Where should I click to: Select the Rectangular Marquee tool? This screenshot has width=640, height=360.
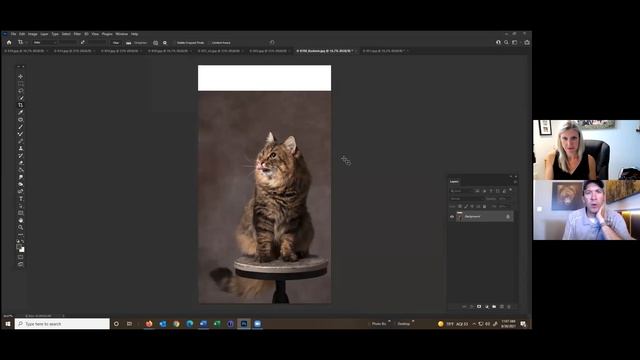(20, 84)
